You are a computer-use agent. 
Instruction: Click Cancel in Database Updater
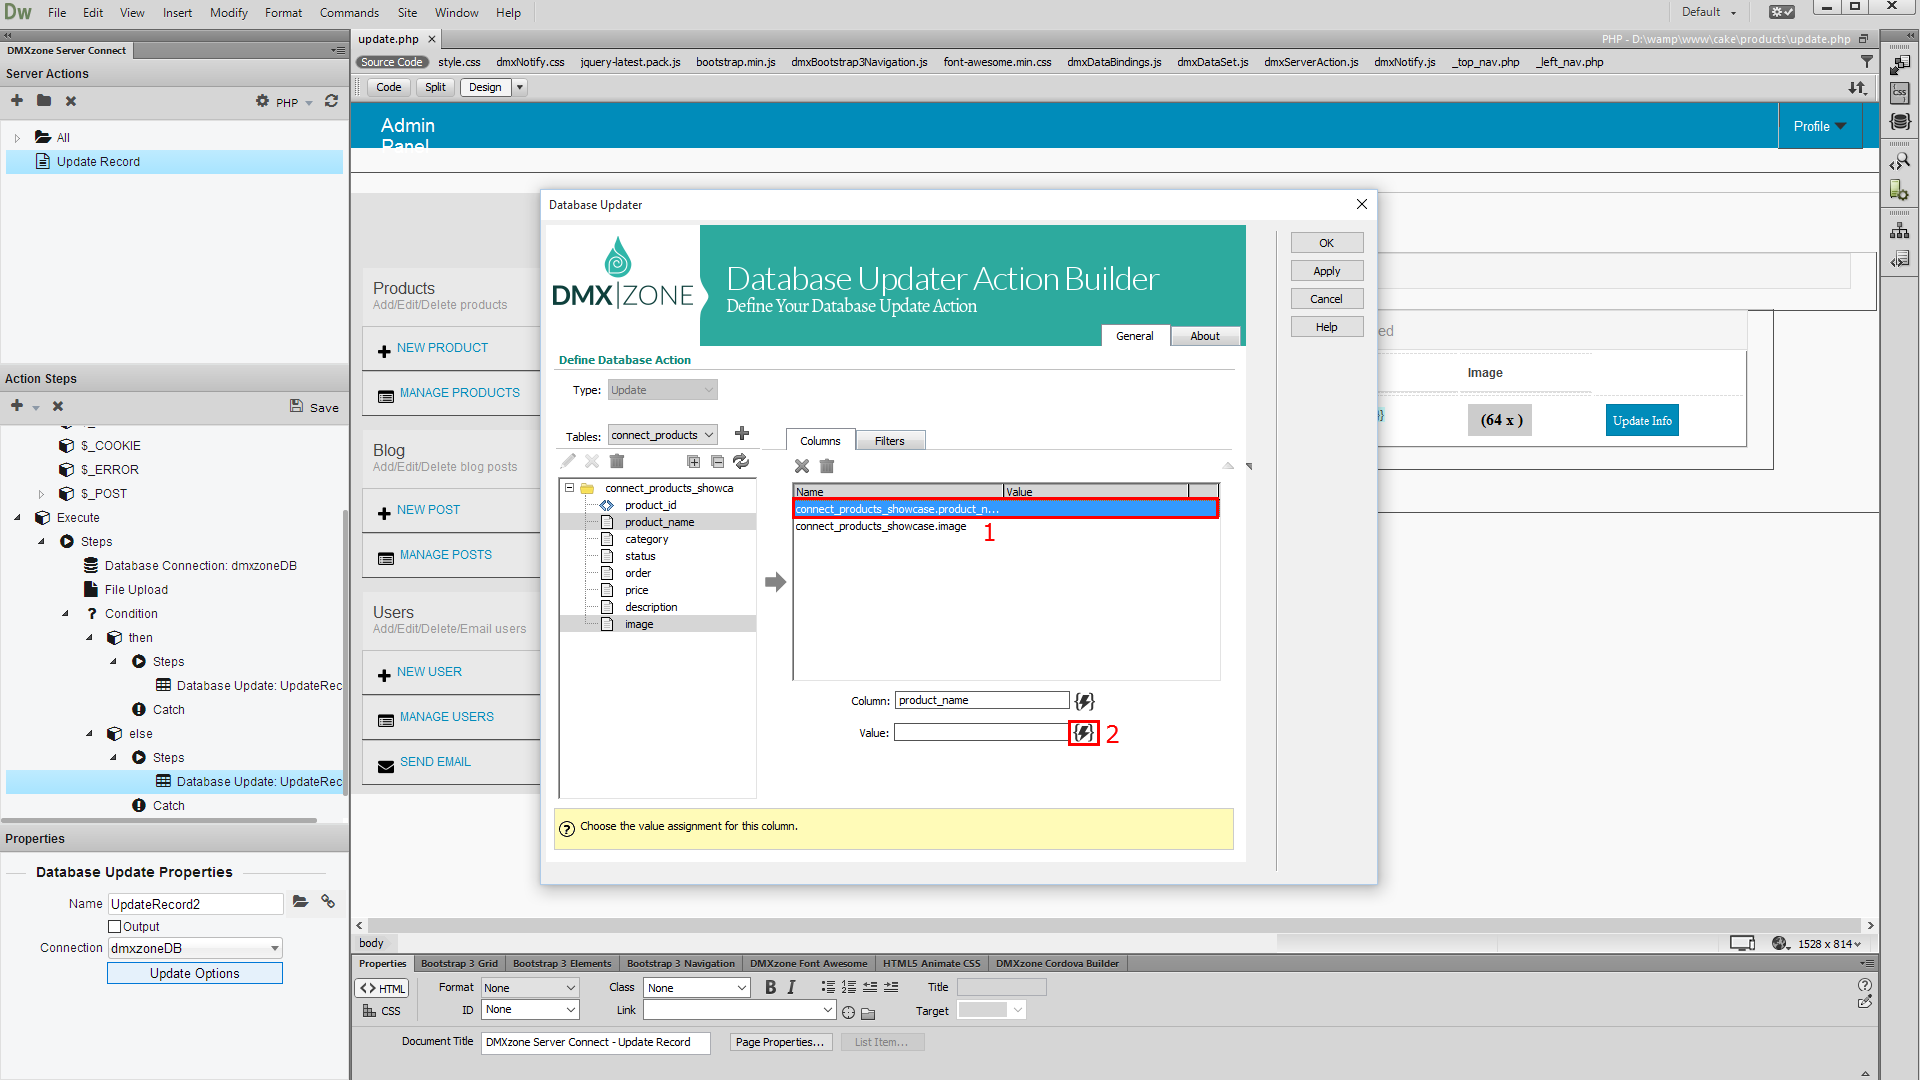[1326, 299]
